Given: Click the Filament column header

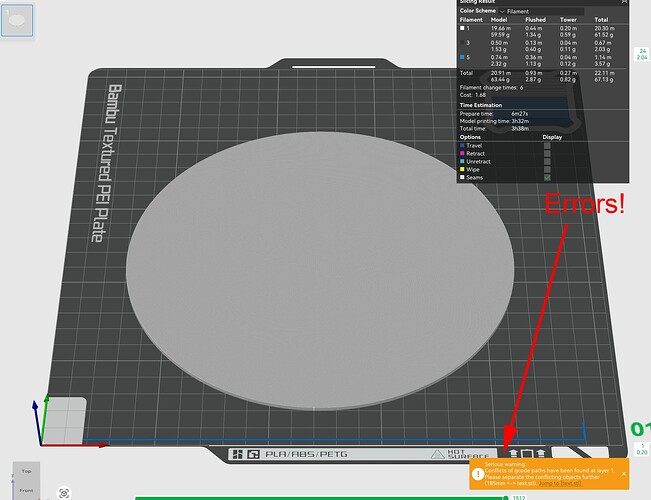Looking at the screenshot, I should pos(471,20).
